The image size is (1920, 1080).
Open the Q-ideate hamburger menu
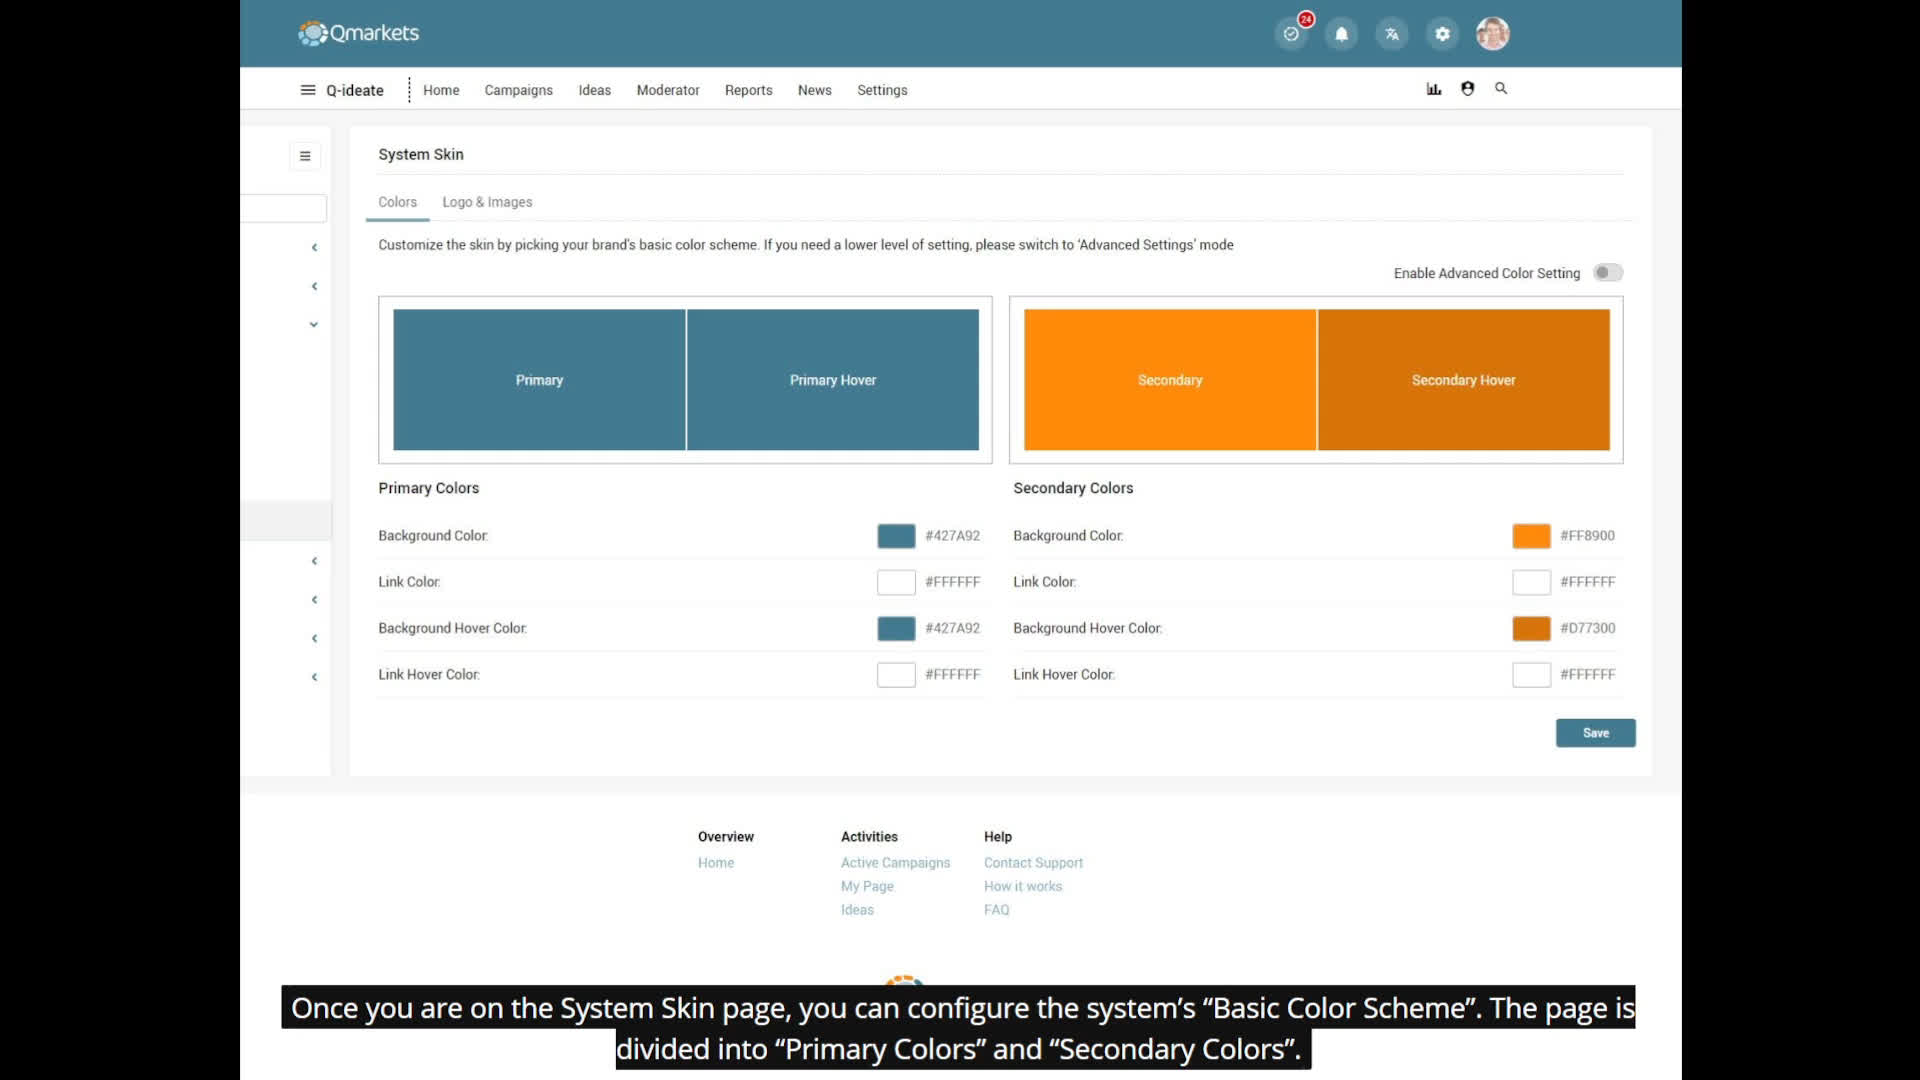[x=308, y=90]
